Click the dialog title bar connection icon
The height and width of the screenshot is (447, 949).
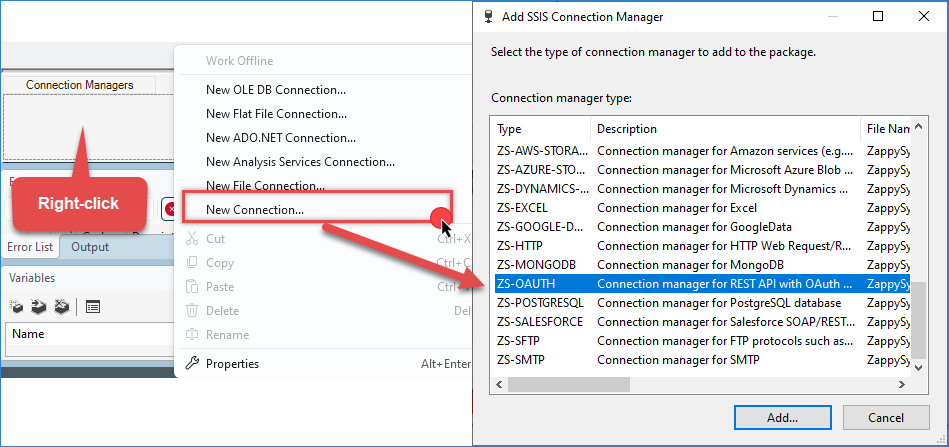click(x=488, y=17)
